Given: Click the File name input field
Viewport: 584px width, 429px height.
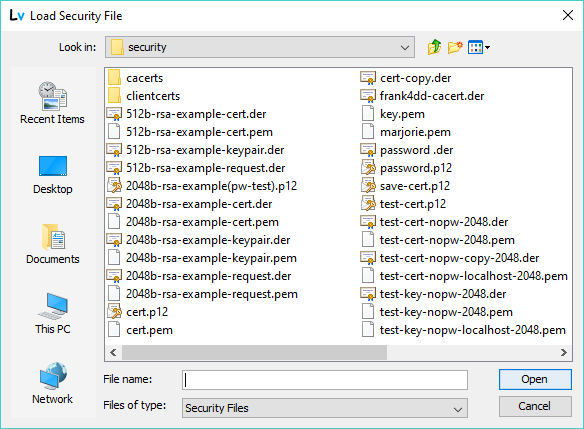Looking at the screenshot, I should [x=325, y=380].
